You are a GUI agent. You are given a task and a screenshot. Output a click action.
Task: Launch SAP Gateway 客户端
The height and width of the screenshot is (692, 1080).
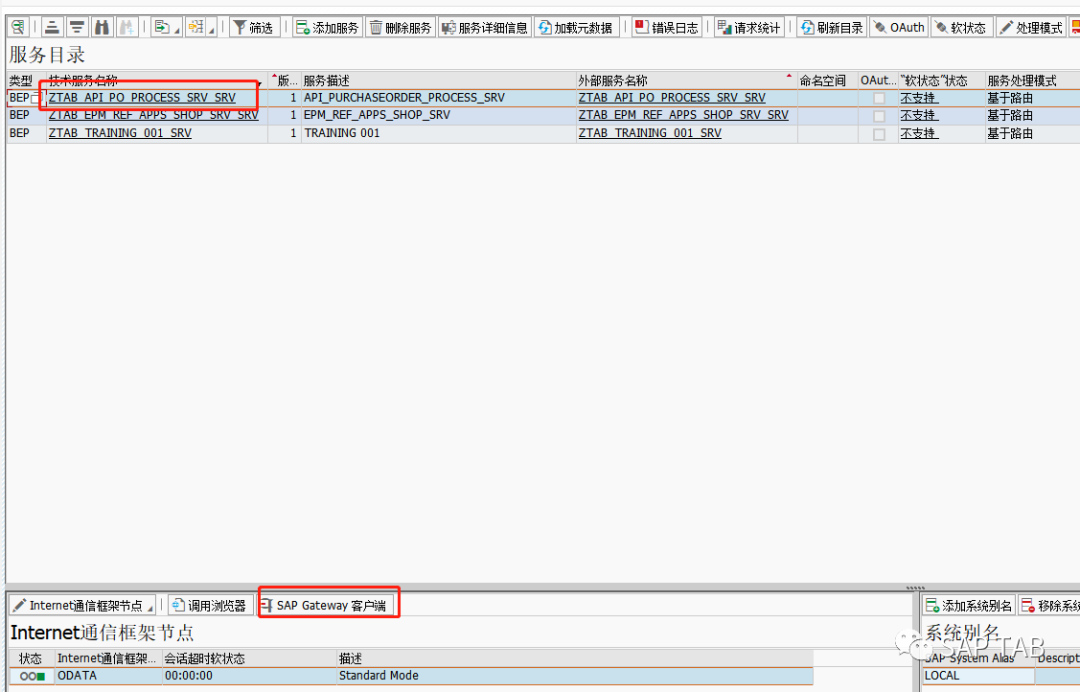(325, 605)
